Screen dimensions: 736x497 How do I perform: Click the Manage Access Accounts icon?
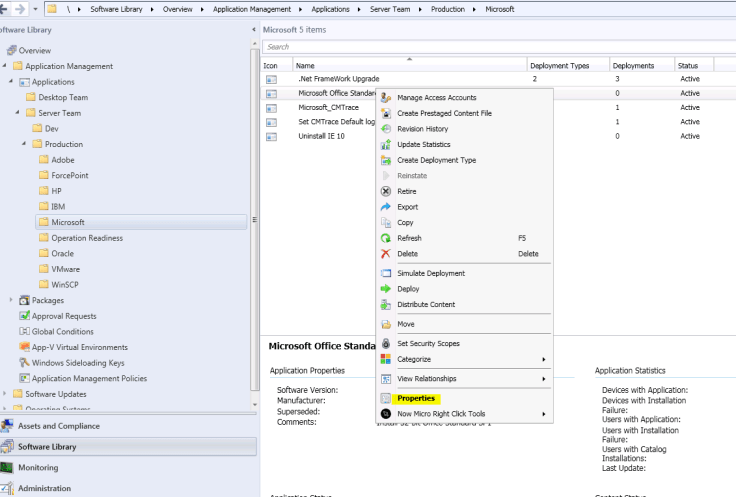[386, 98]
